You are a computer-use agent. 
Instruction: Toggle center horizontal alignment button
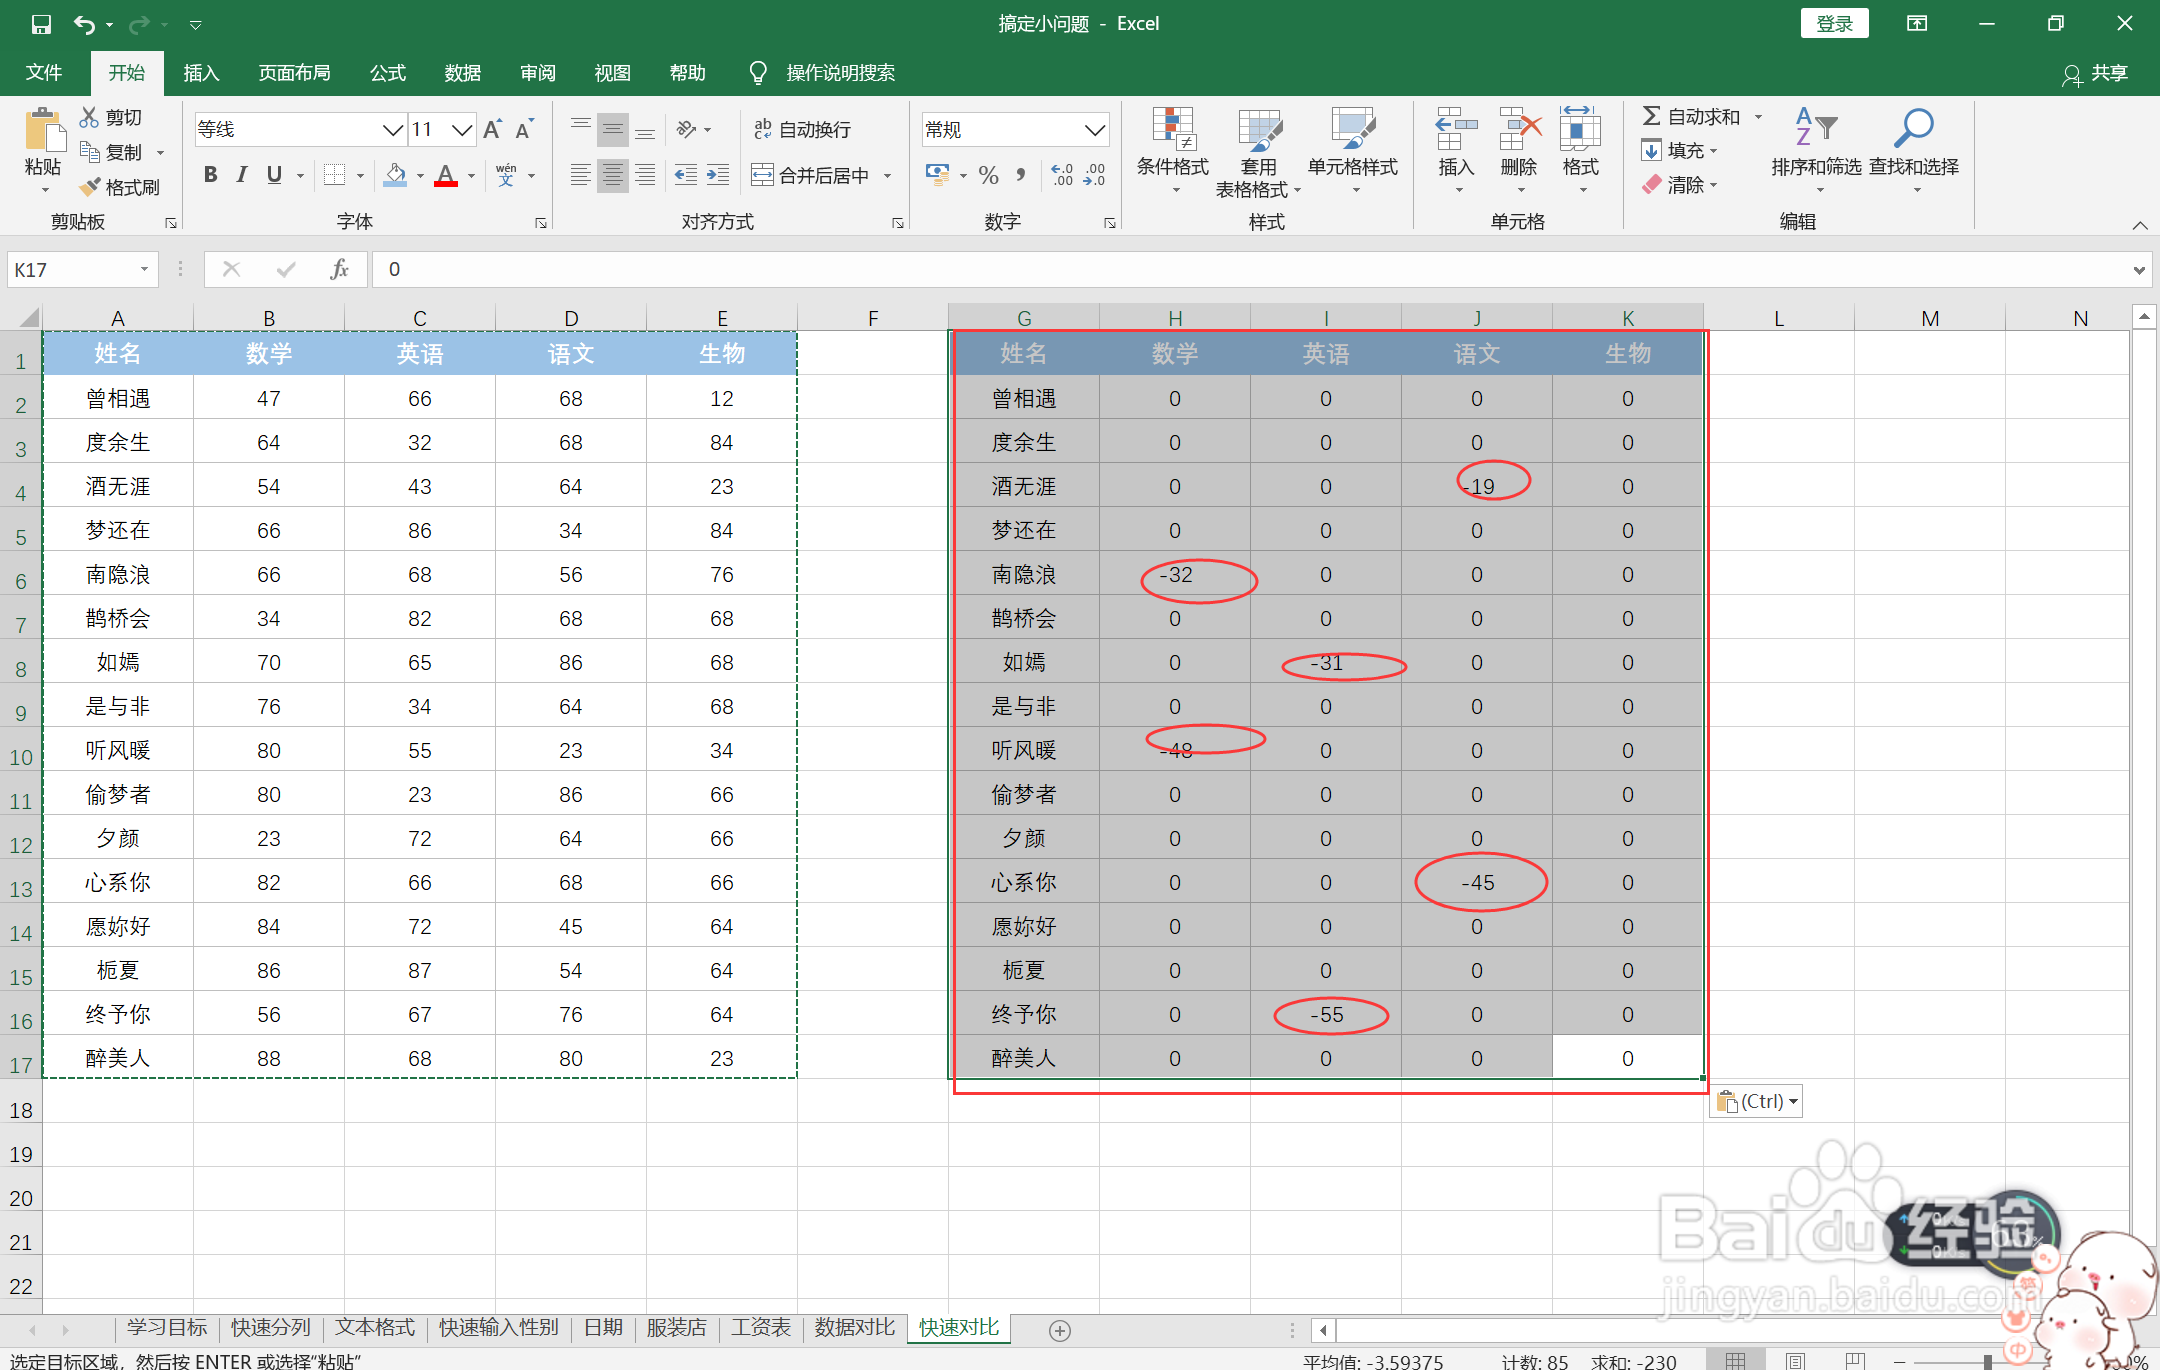pos(612,175)
